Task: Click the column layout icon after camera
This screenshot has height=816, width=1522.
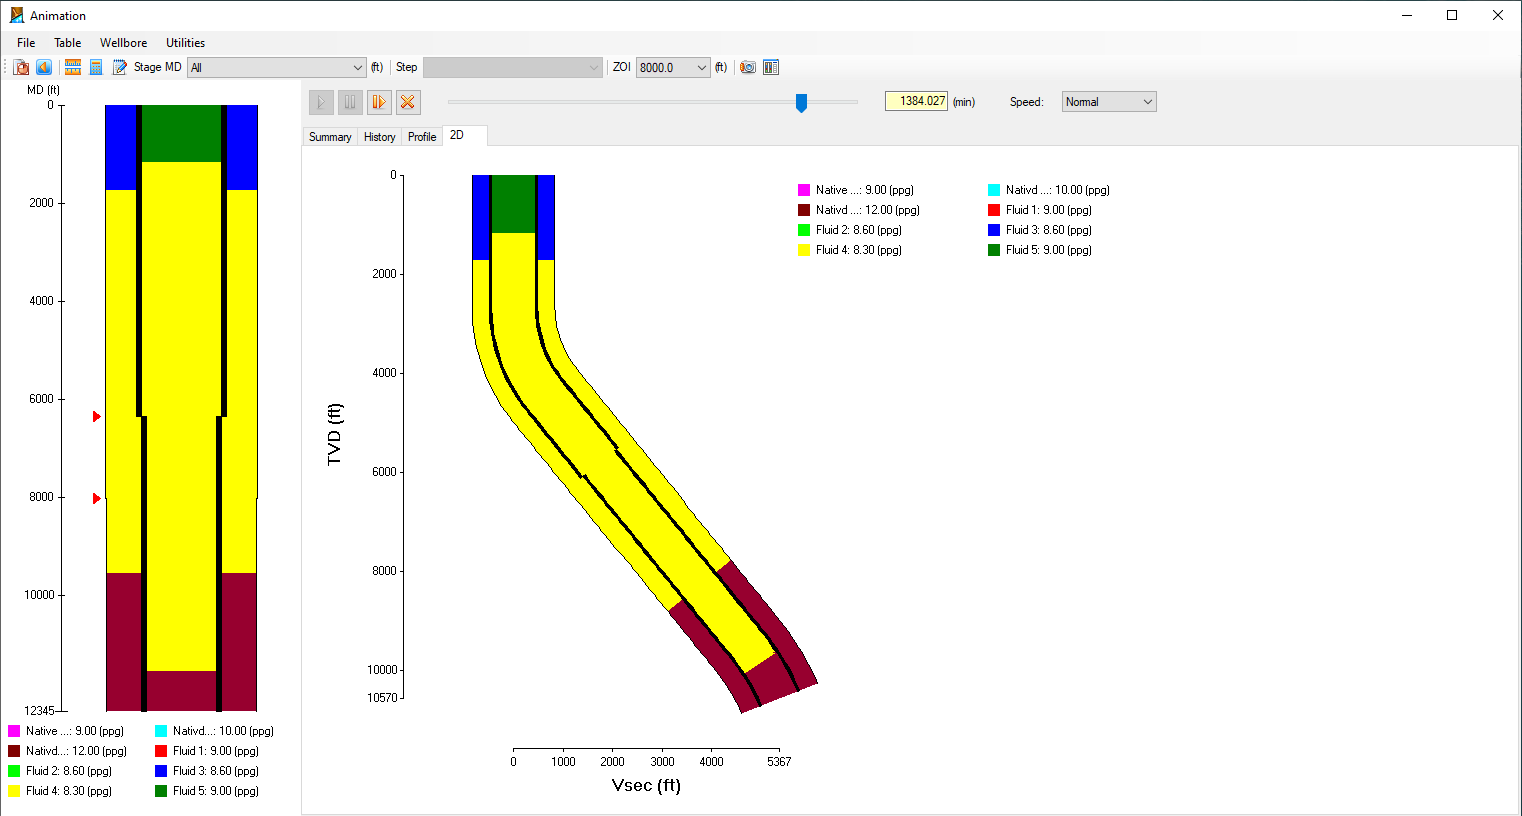Action: 771,67
